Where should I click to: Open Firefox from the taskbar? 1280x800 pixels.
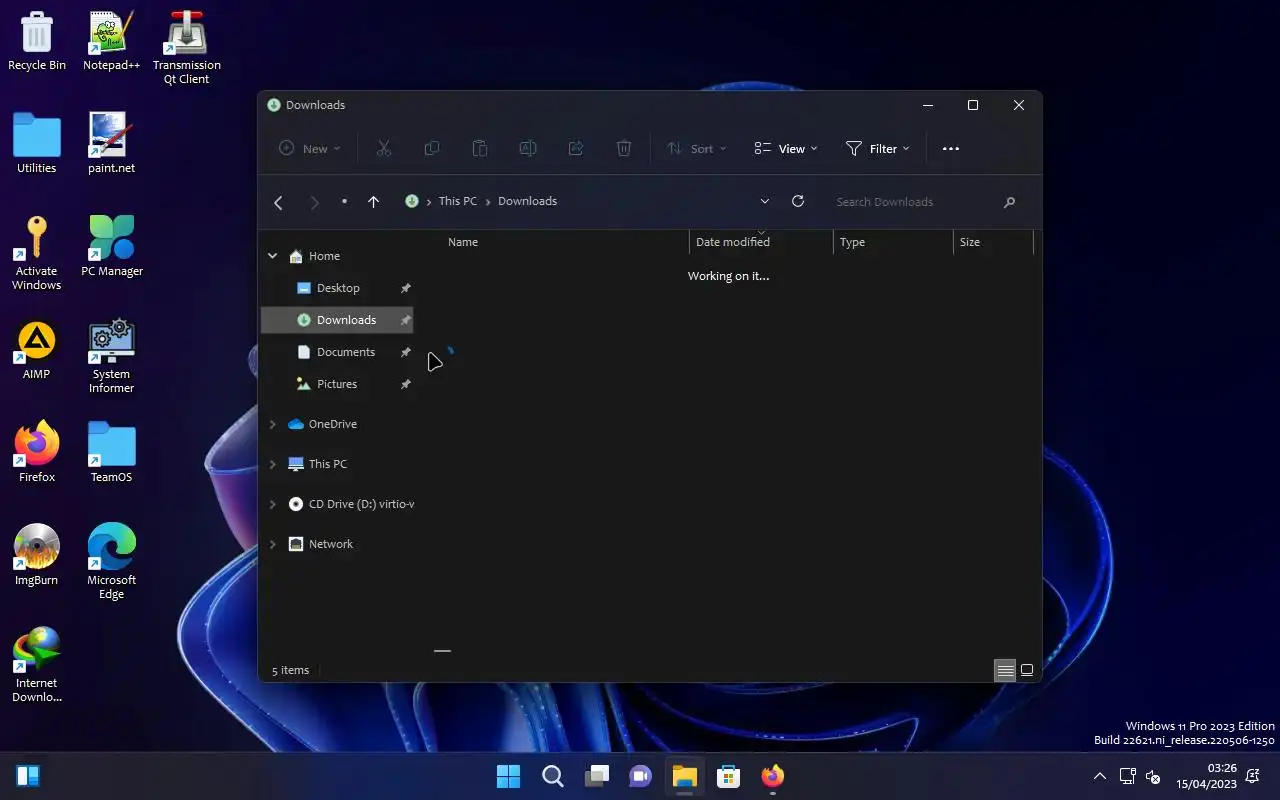pyautogui.click(x=773, y=776)
